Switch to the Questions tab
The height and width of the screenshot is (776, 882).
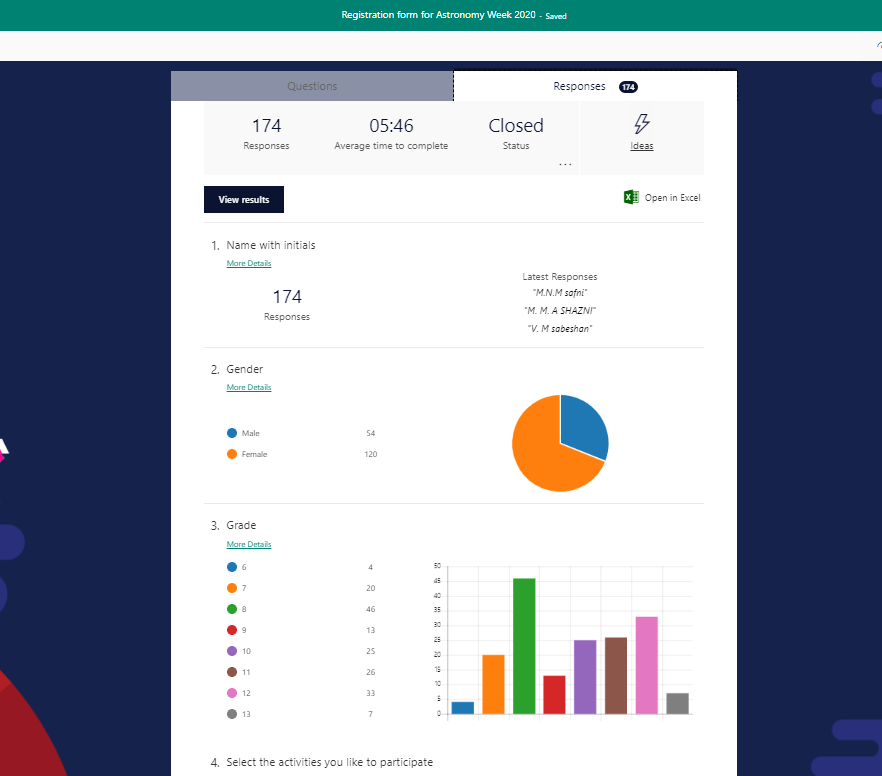pyautogui.click(x=312, y=86)
